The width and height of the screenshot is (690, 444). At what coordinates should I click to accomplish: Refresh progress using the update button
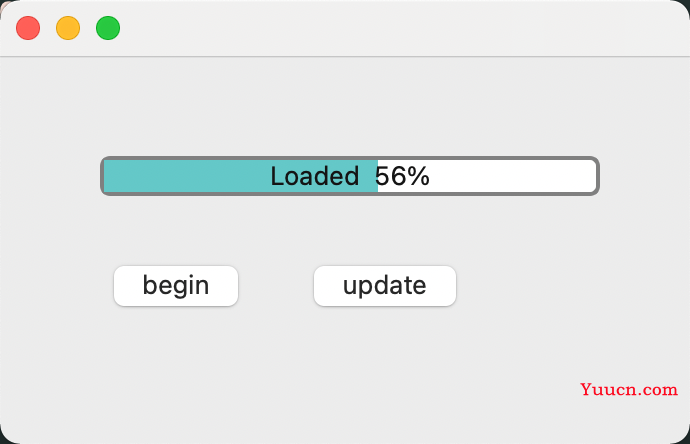tap(385, 286)
